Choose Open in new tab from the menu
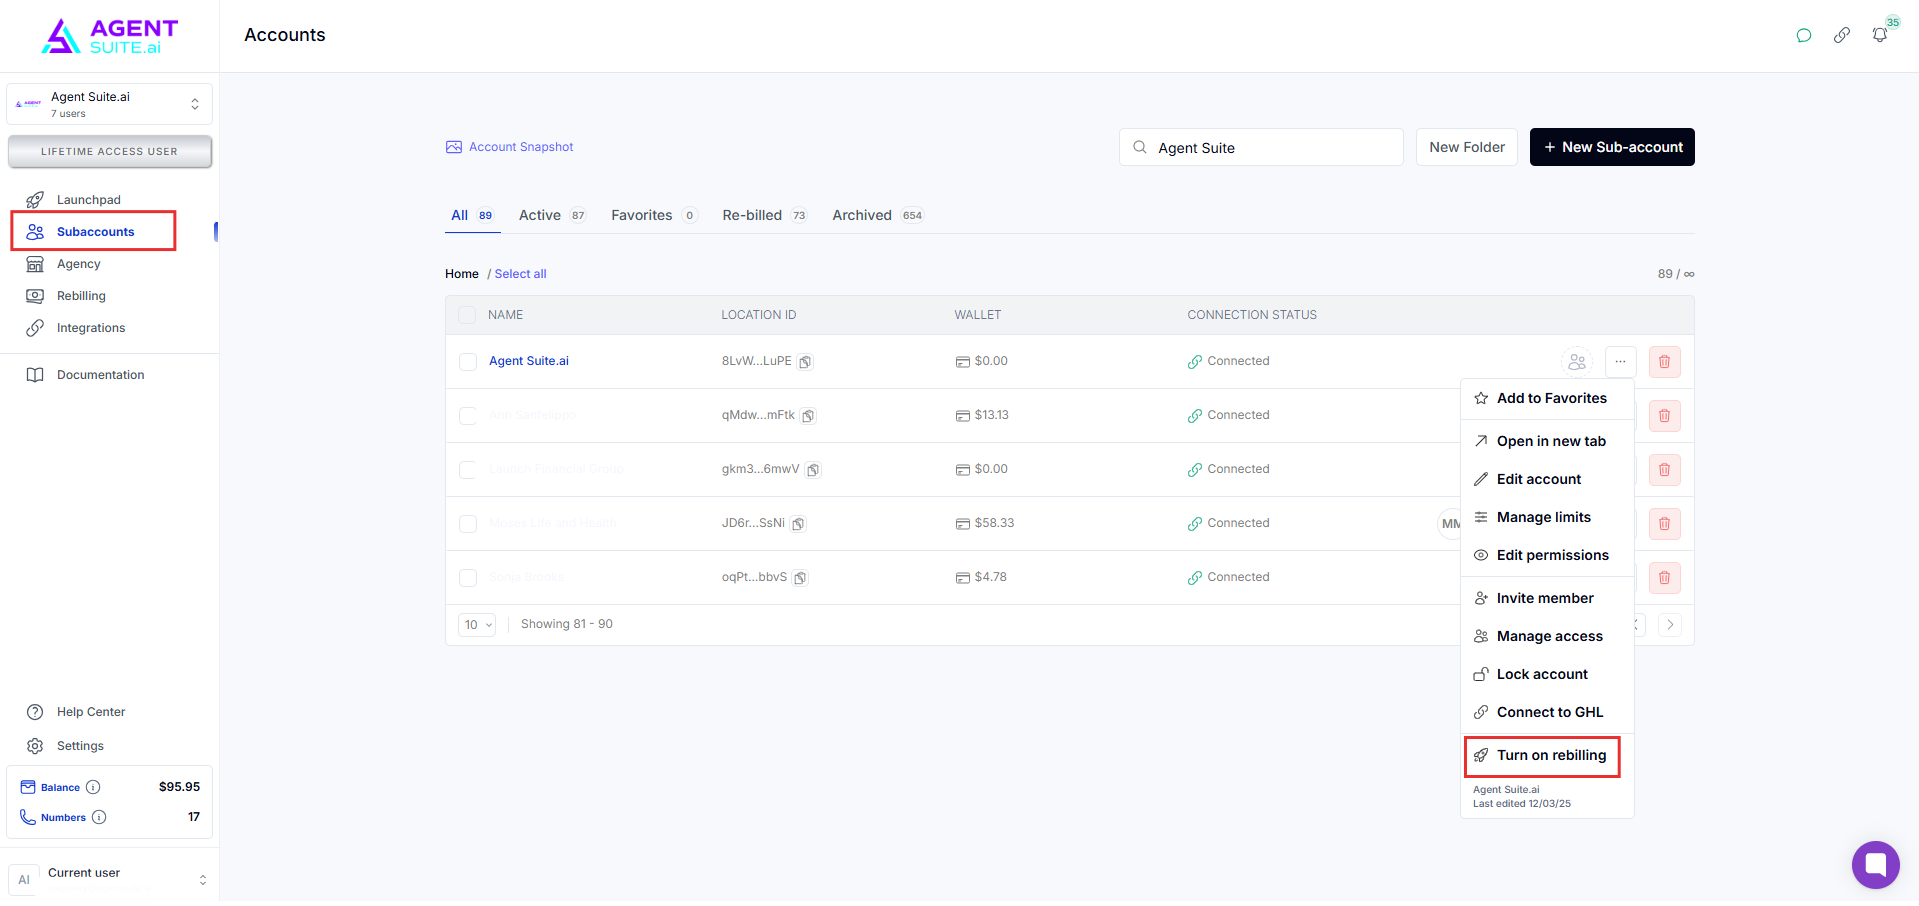 tap(1547, 441)
